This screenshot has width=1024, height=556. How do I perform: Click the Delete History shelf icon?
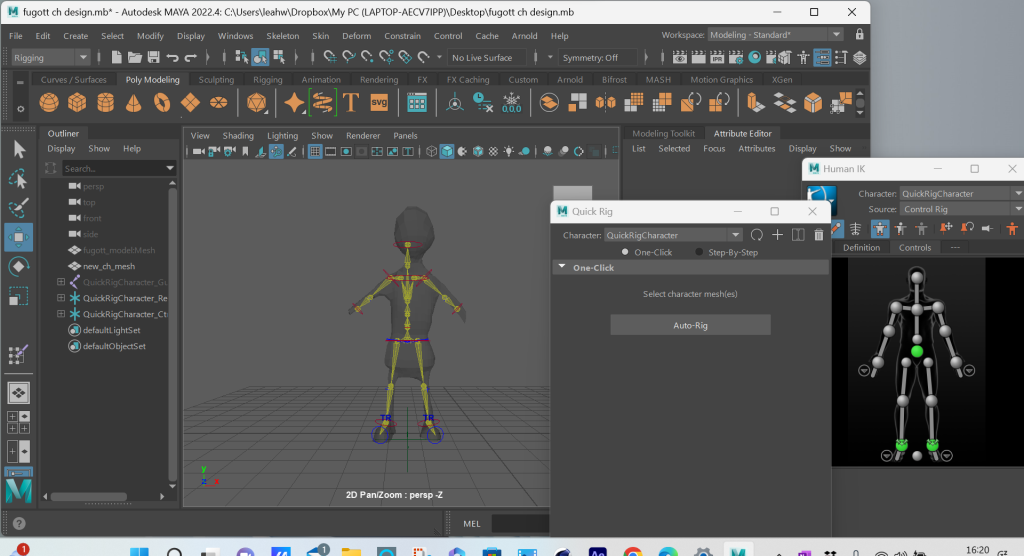point(483,103)
